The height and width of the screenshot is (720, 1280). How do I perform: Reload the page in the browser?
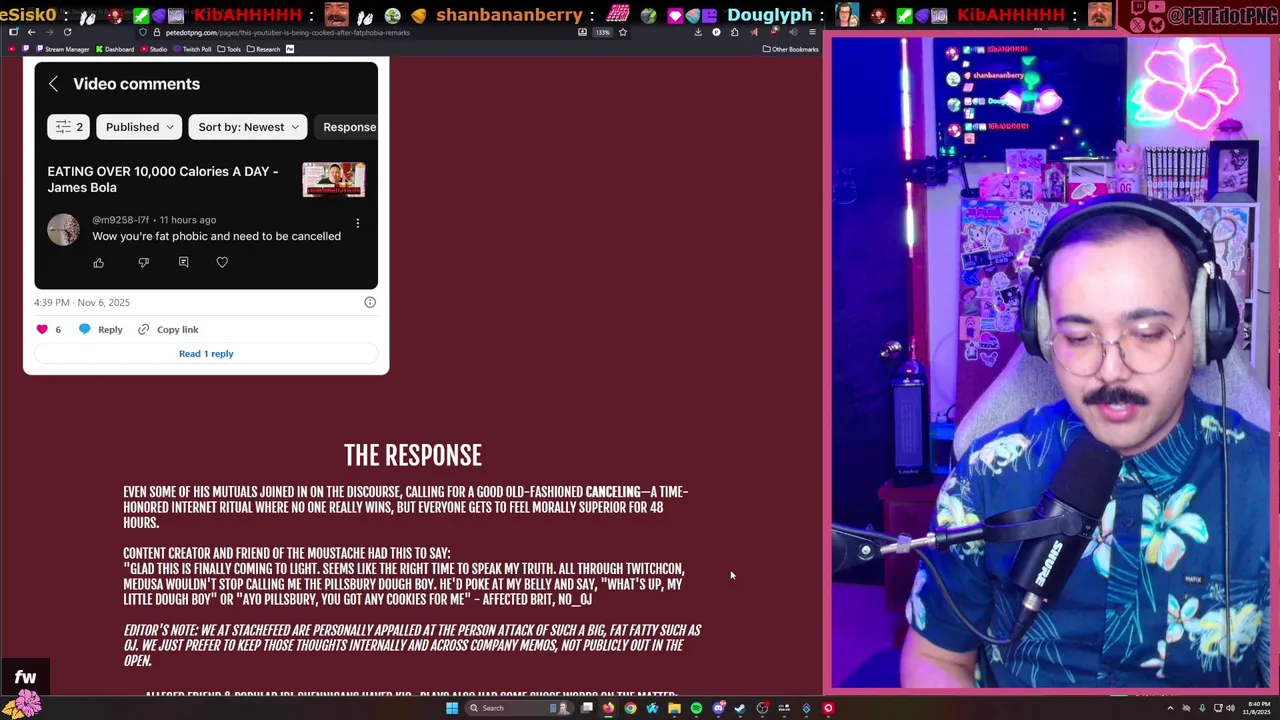[67, 32]
